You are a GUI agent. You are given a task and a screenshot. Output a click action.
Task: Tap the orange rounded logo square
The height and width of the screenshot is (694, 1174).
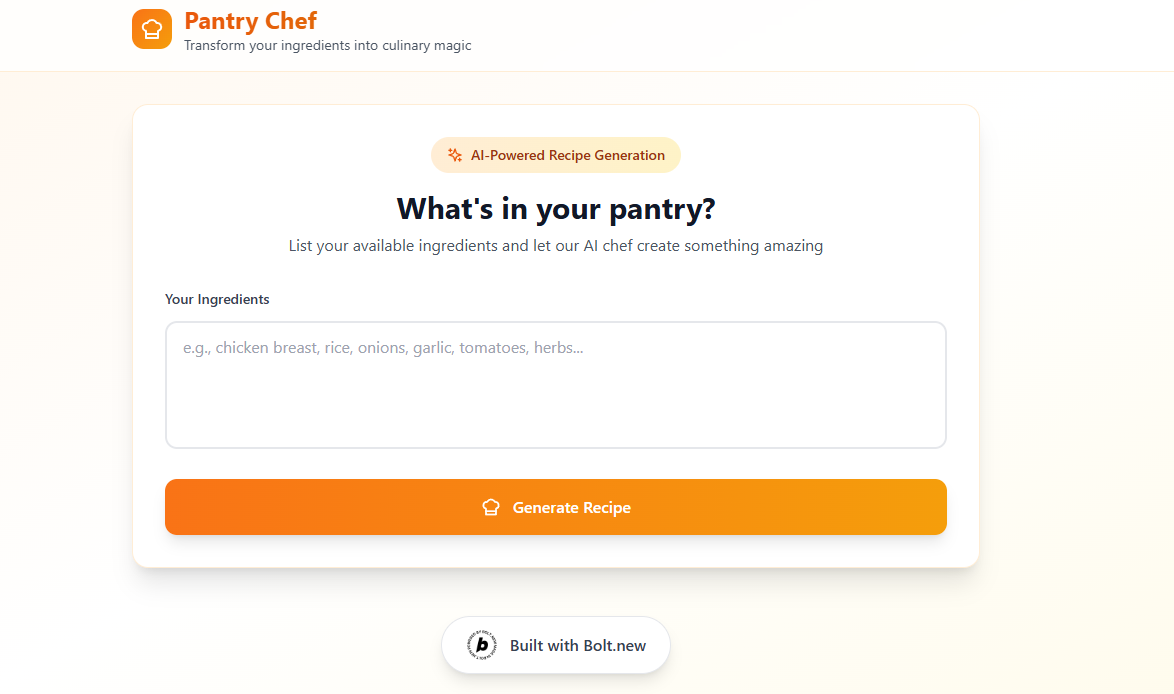(x=151, y=28)
